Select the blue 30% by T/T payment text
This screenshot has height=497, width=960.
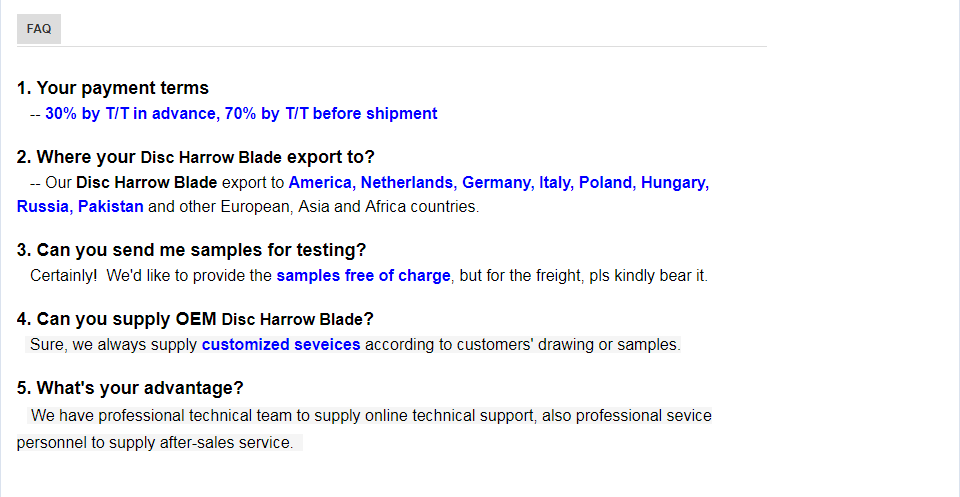pos(241,114)
